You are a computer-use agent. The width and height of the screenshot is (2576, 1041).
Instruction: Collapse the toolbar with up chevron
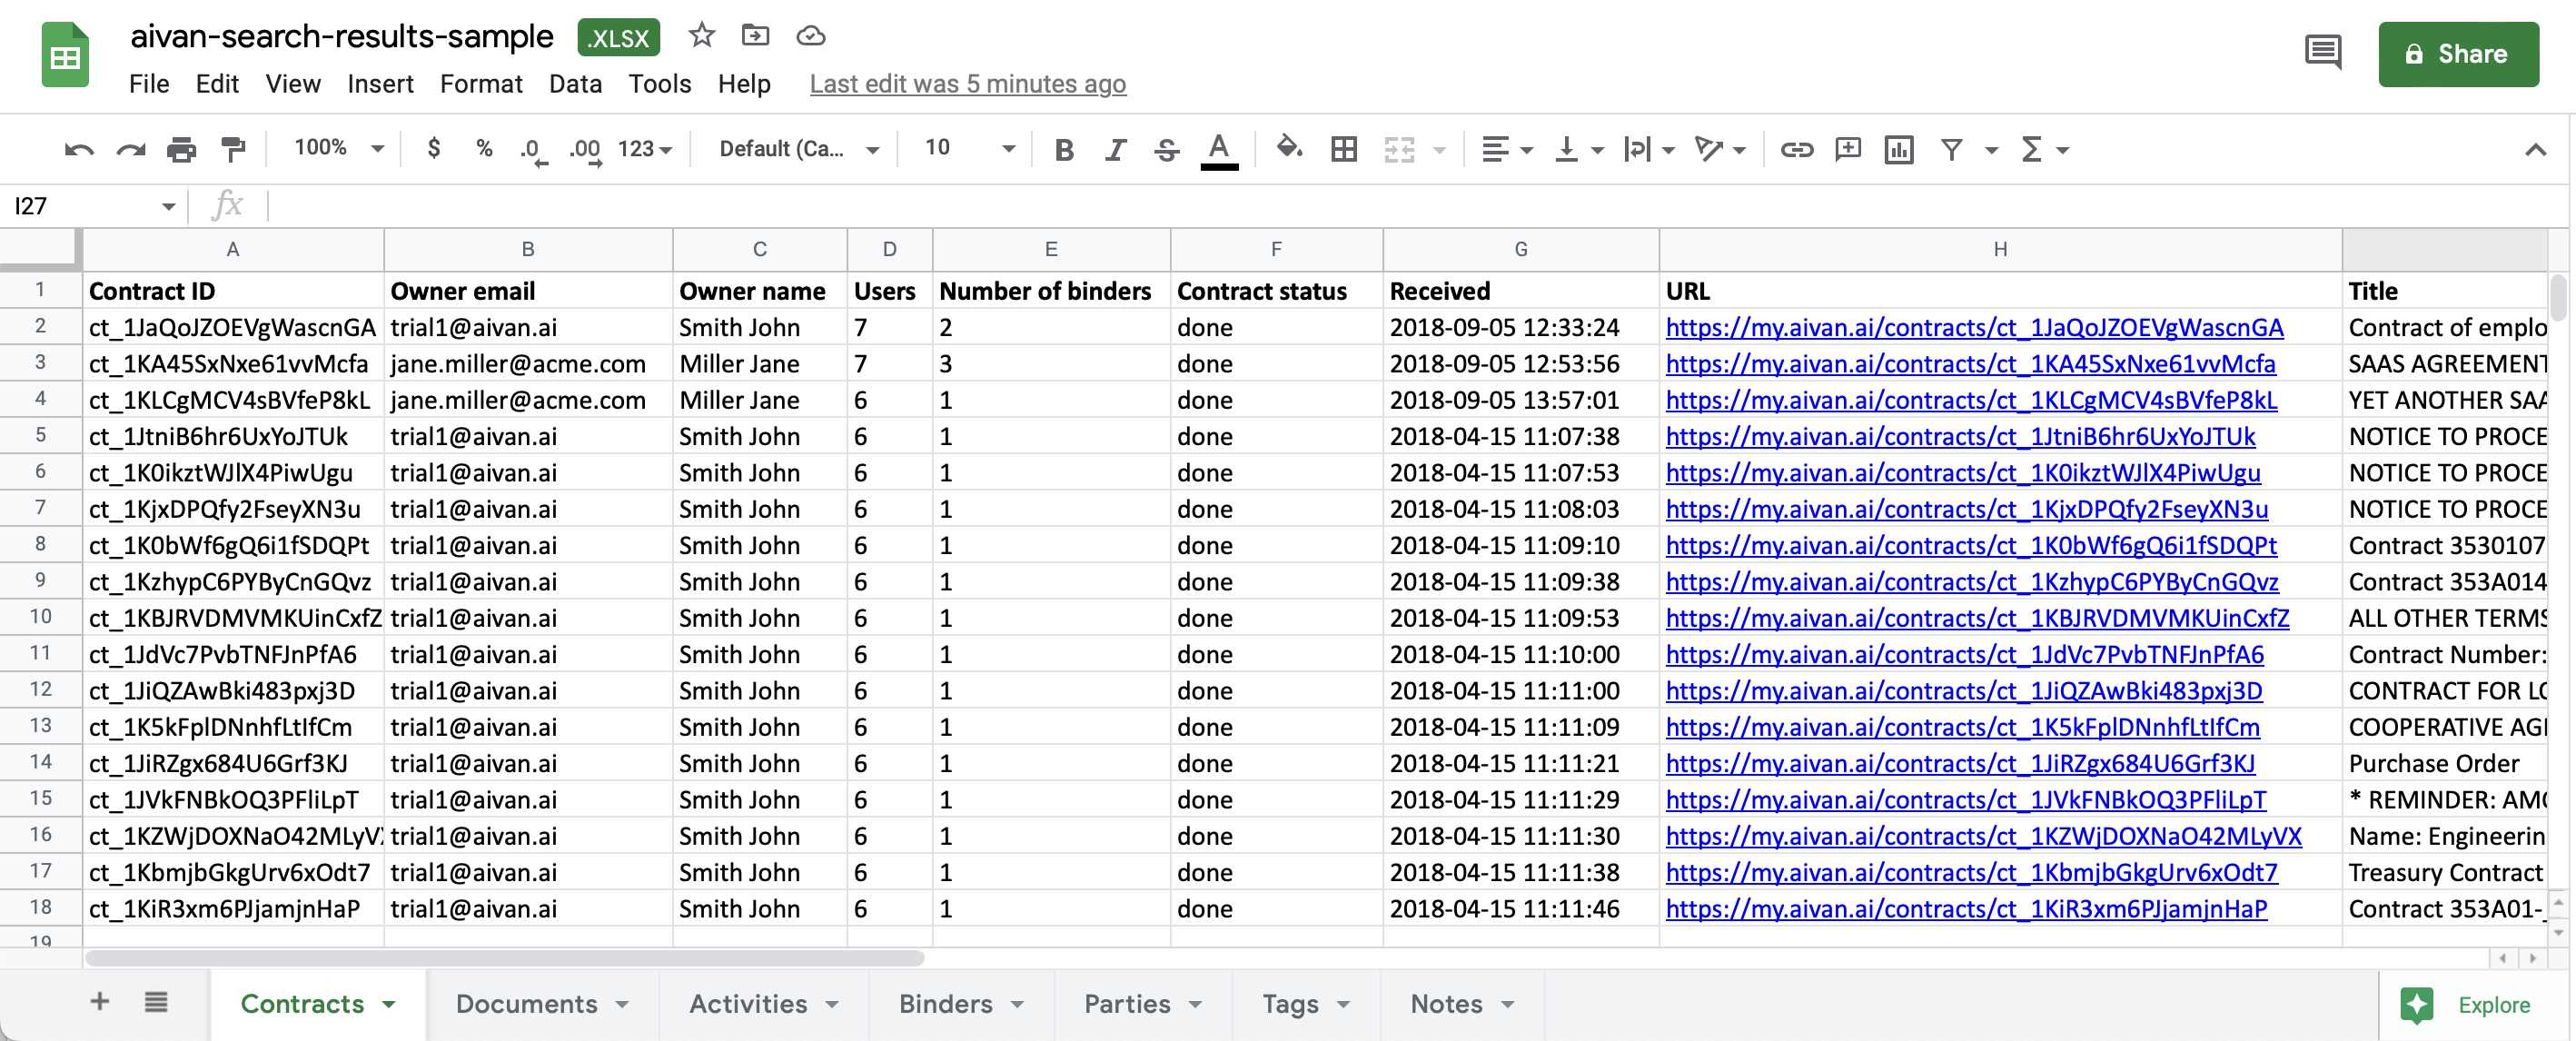pos(2534,150)
